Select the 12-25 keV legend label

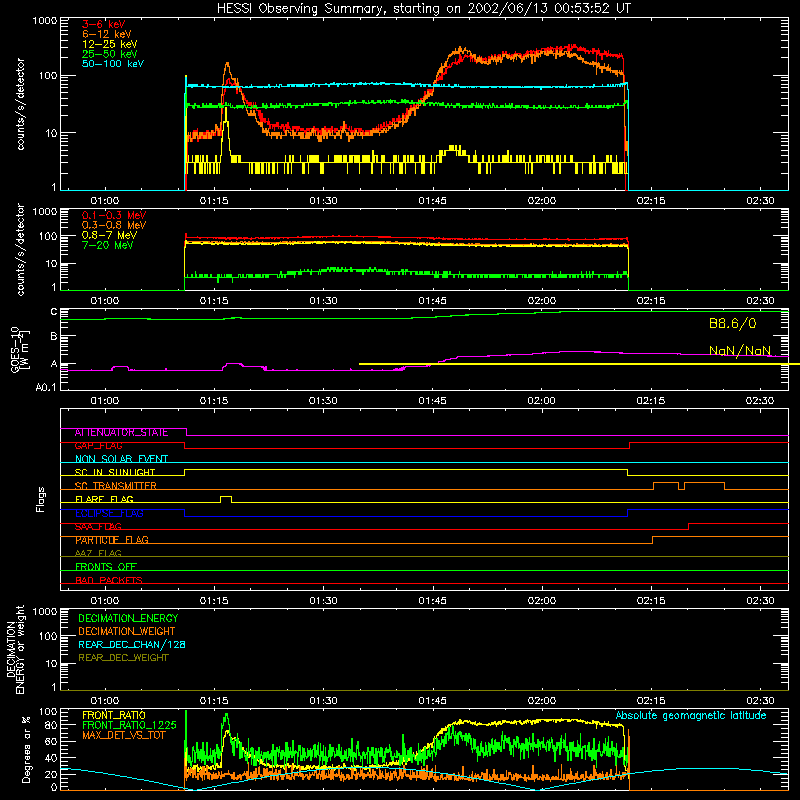[110, 44]
